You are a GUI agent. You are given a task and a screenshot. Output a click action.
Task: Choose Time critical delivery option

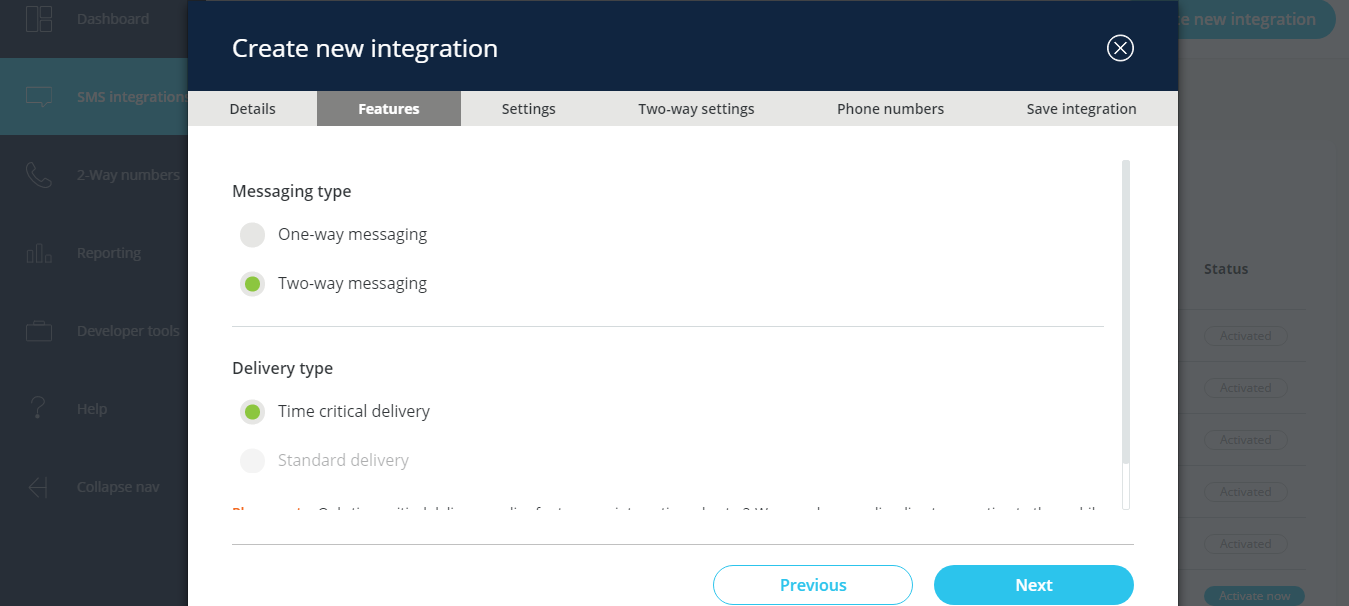click(252, 412)
